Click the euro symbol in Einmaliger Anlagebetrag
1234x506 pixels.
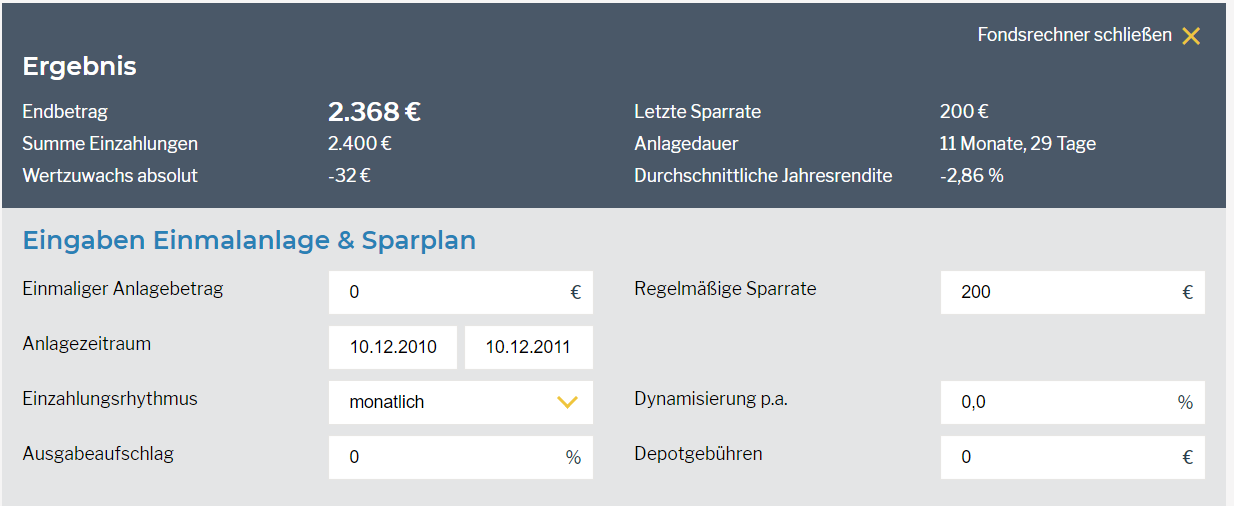click(x=575, y=292)
